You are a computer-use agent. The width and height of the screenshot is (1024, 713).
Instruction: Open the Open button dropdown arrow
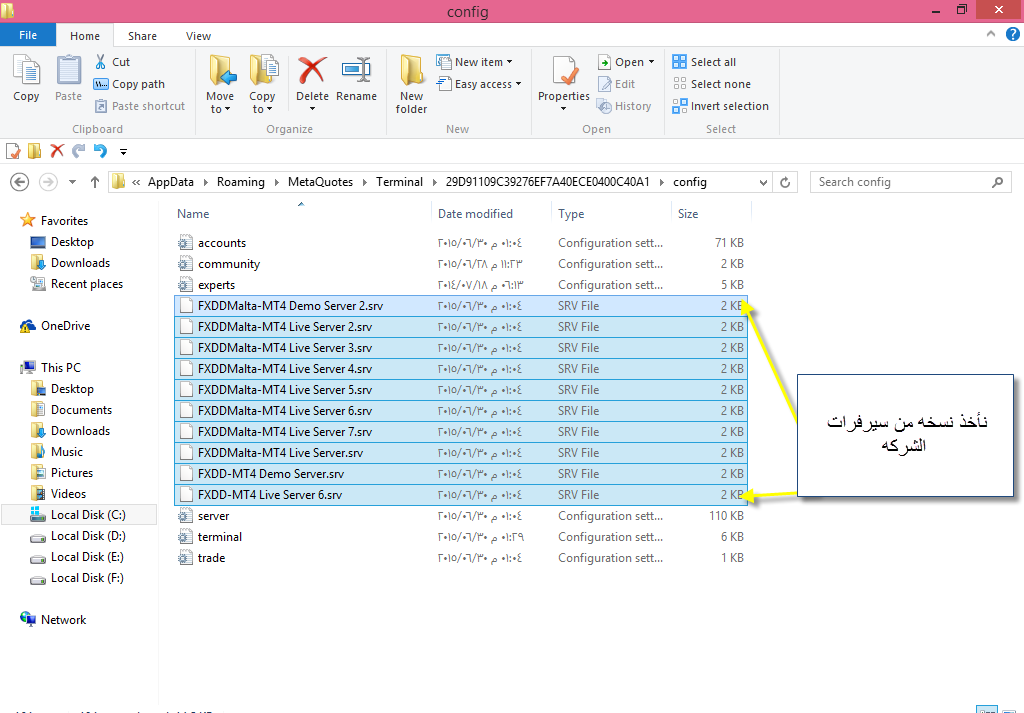(651, 62)
